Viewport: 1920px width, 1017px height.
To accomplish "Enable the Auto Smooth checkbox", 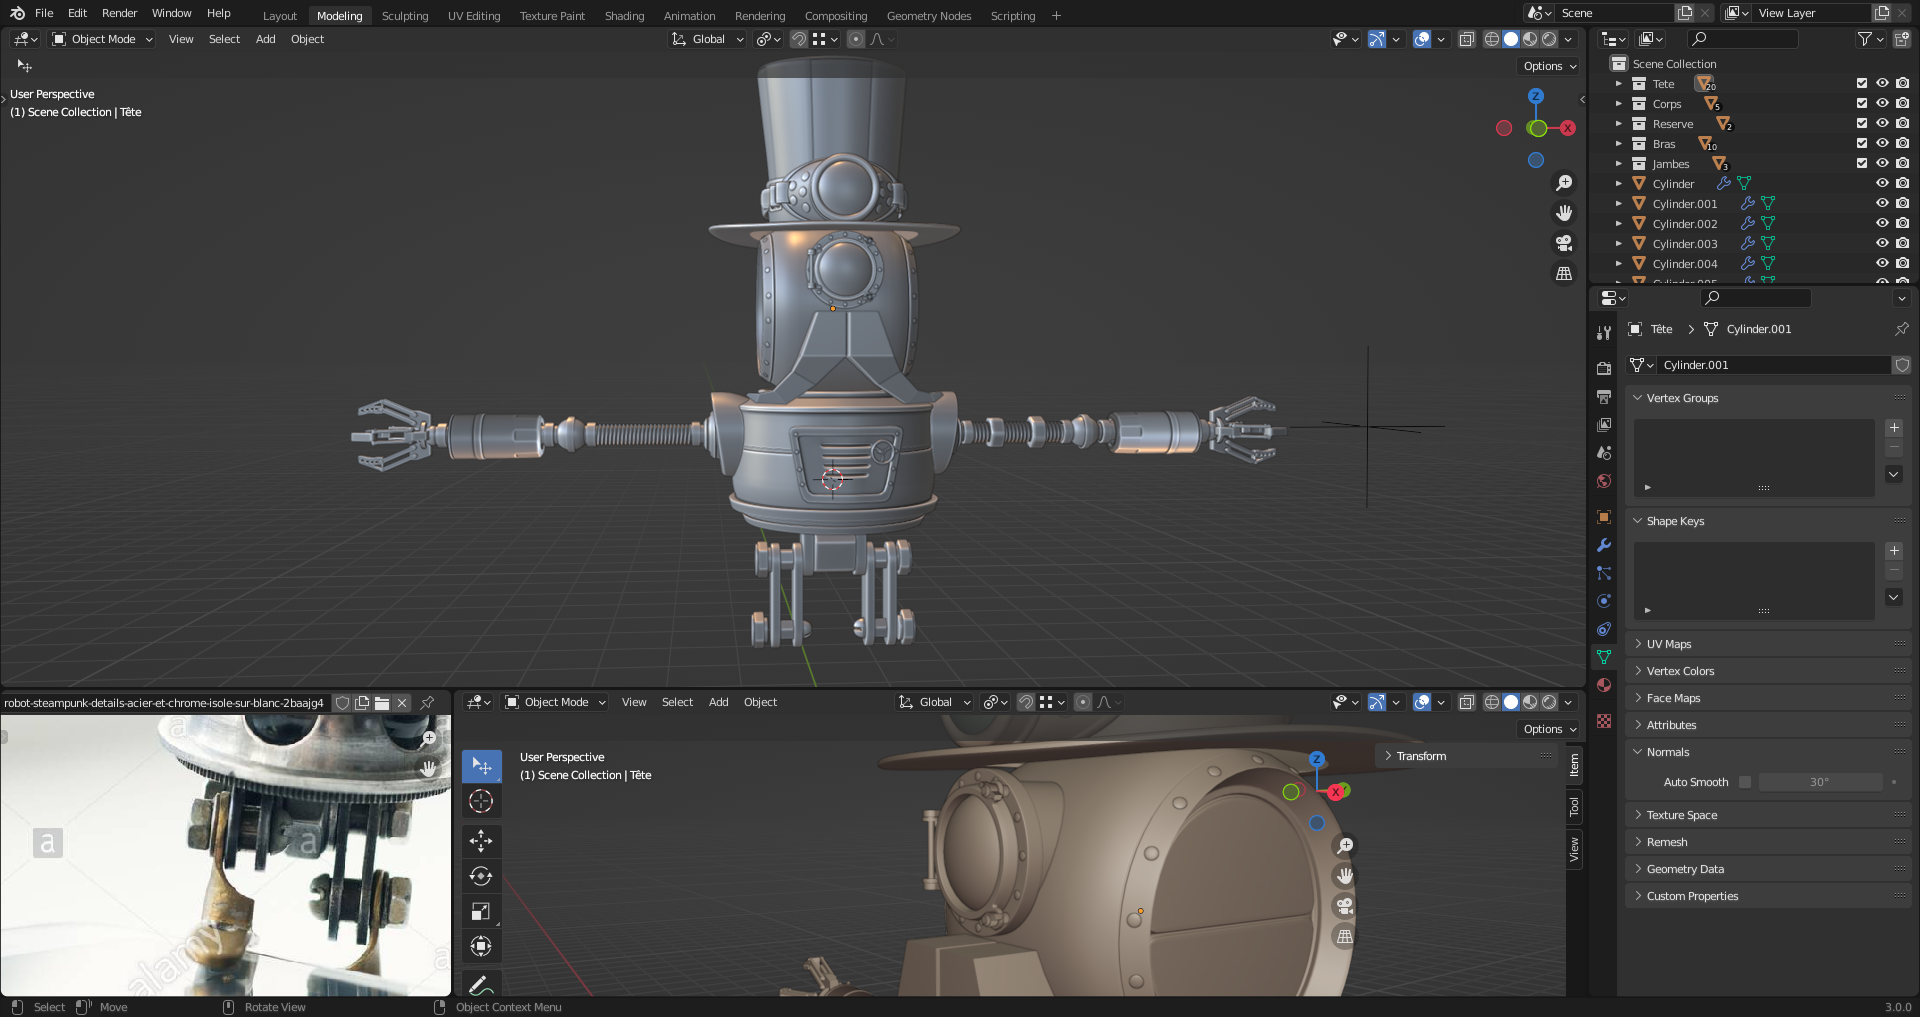I will point(1745,782).
